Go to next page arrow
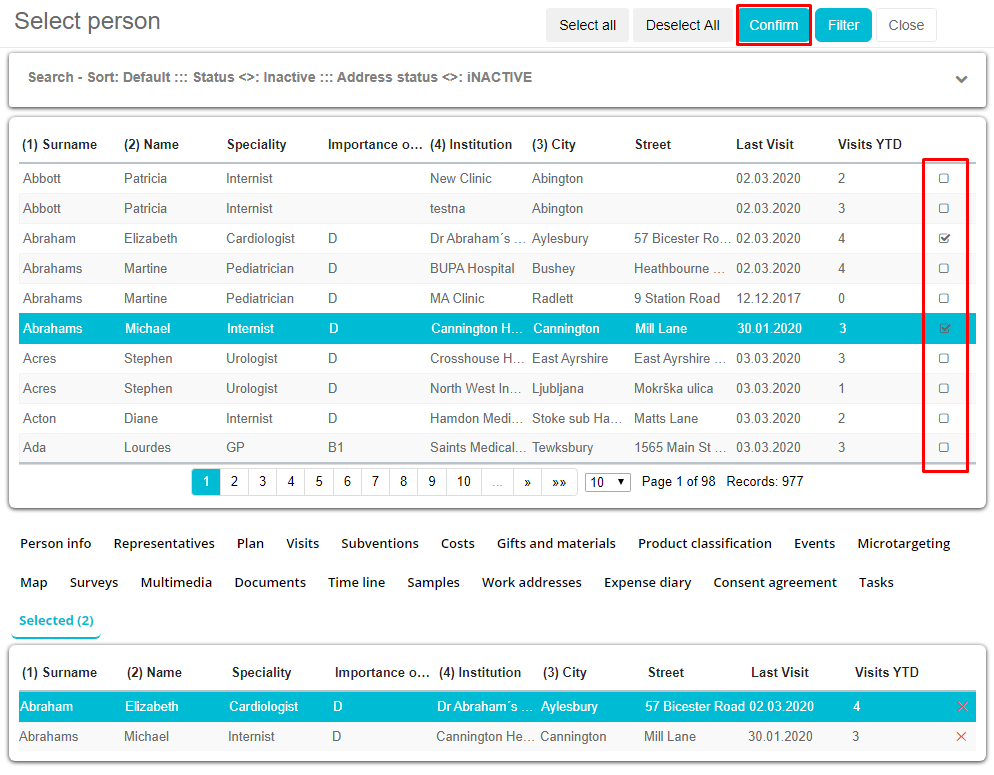The image size is (994, 775). (x=527, y=482)
